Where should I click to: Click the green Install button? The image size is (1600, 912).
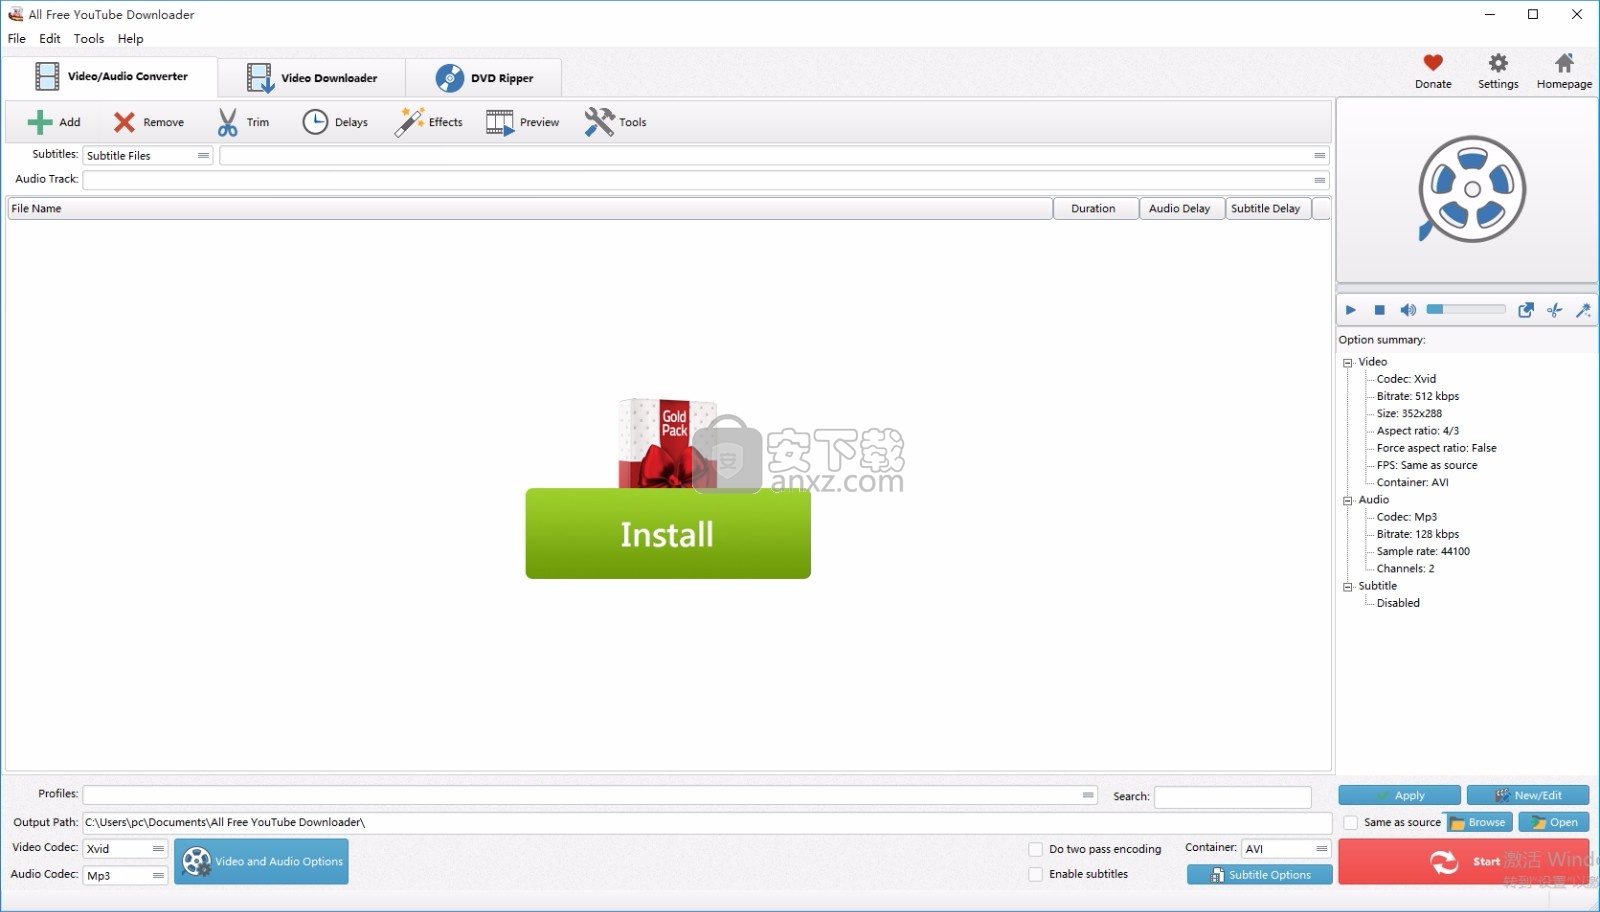[668, 534]
